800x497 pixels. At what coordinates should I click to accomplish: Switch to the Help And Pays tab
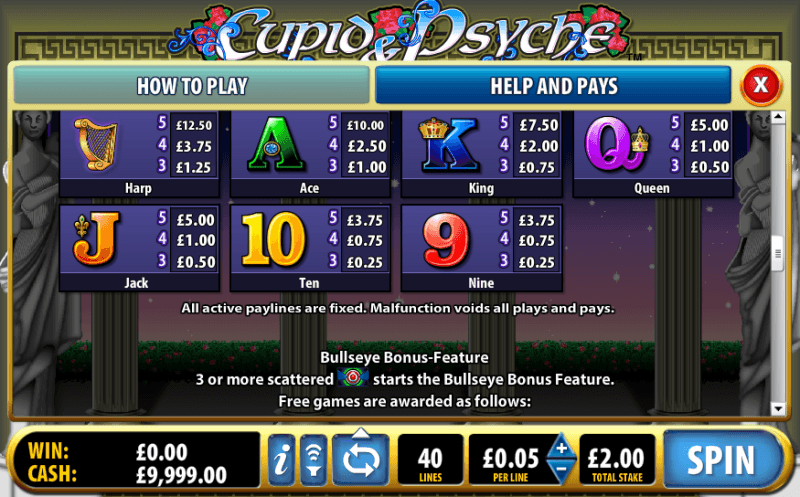click(554, 86)
